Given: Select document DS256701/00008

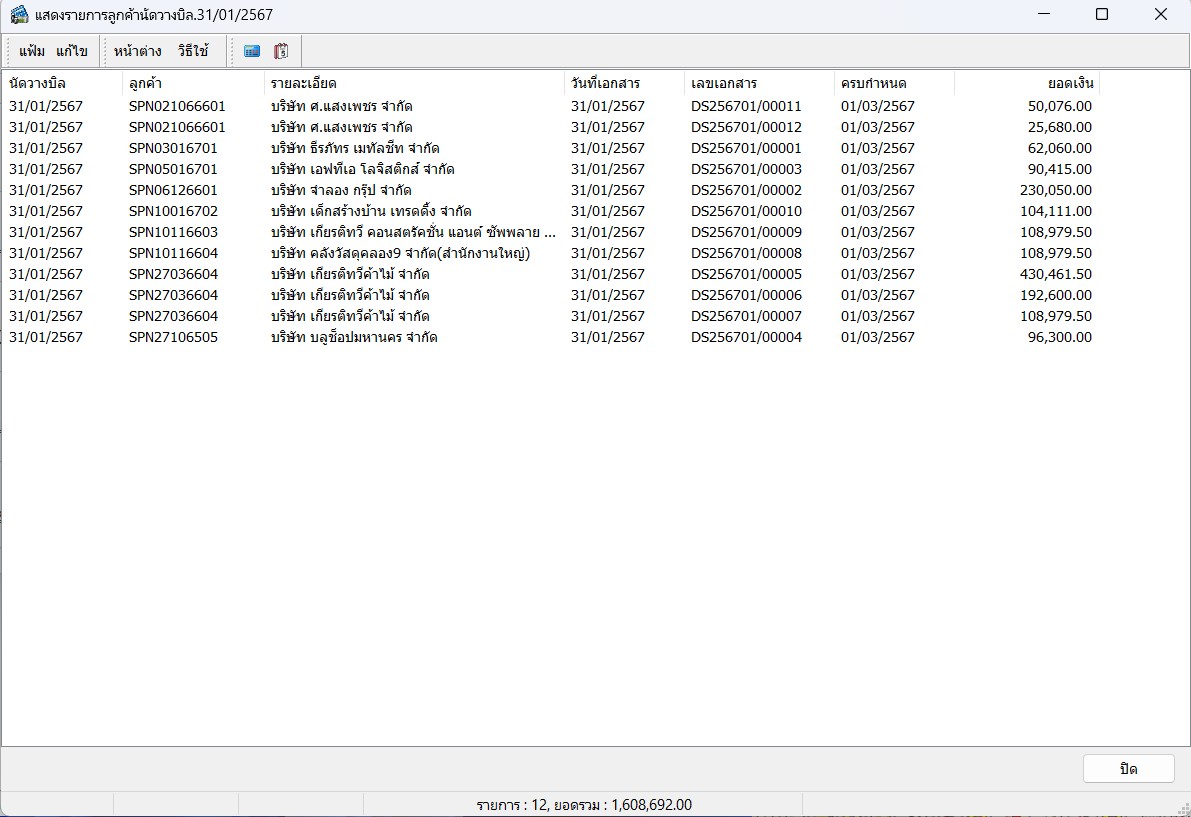Looking at the screenshot, I should (746, 253).
